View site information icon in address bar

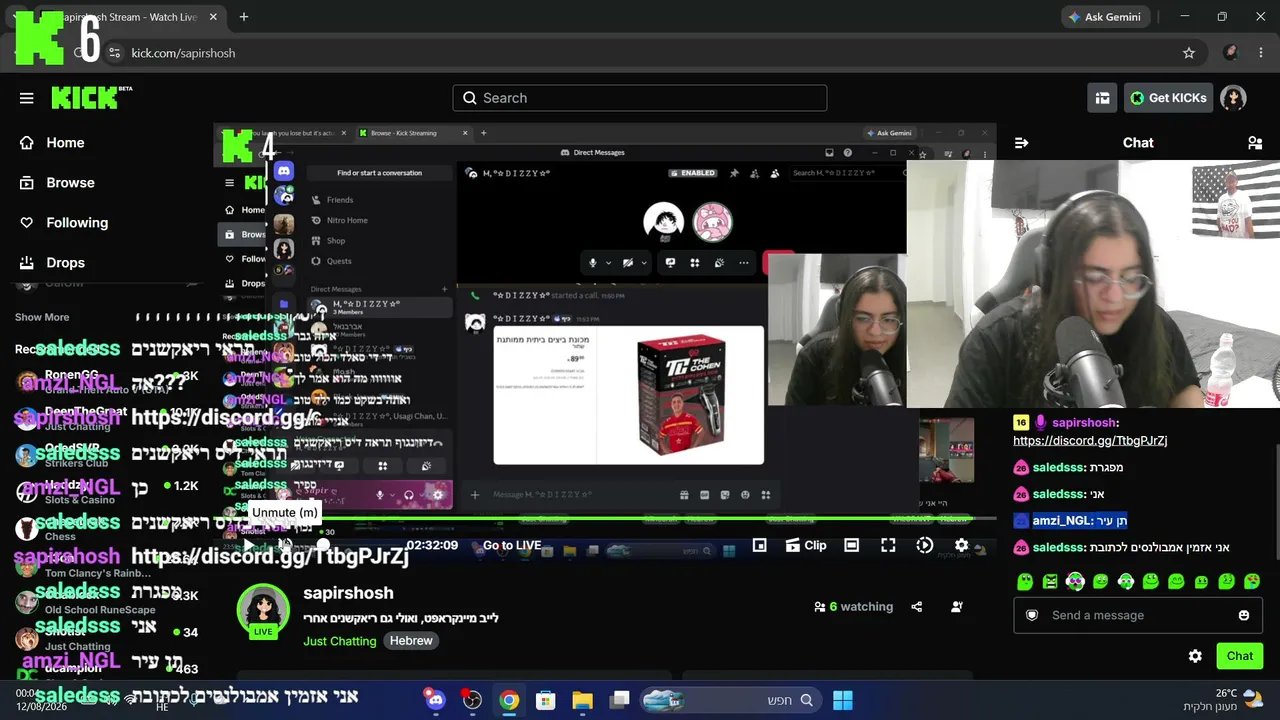114,53
